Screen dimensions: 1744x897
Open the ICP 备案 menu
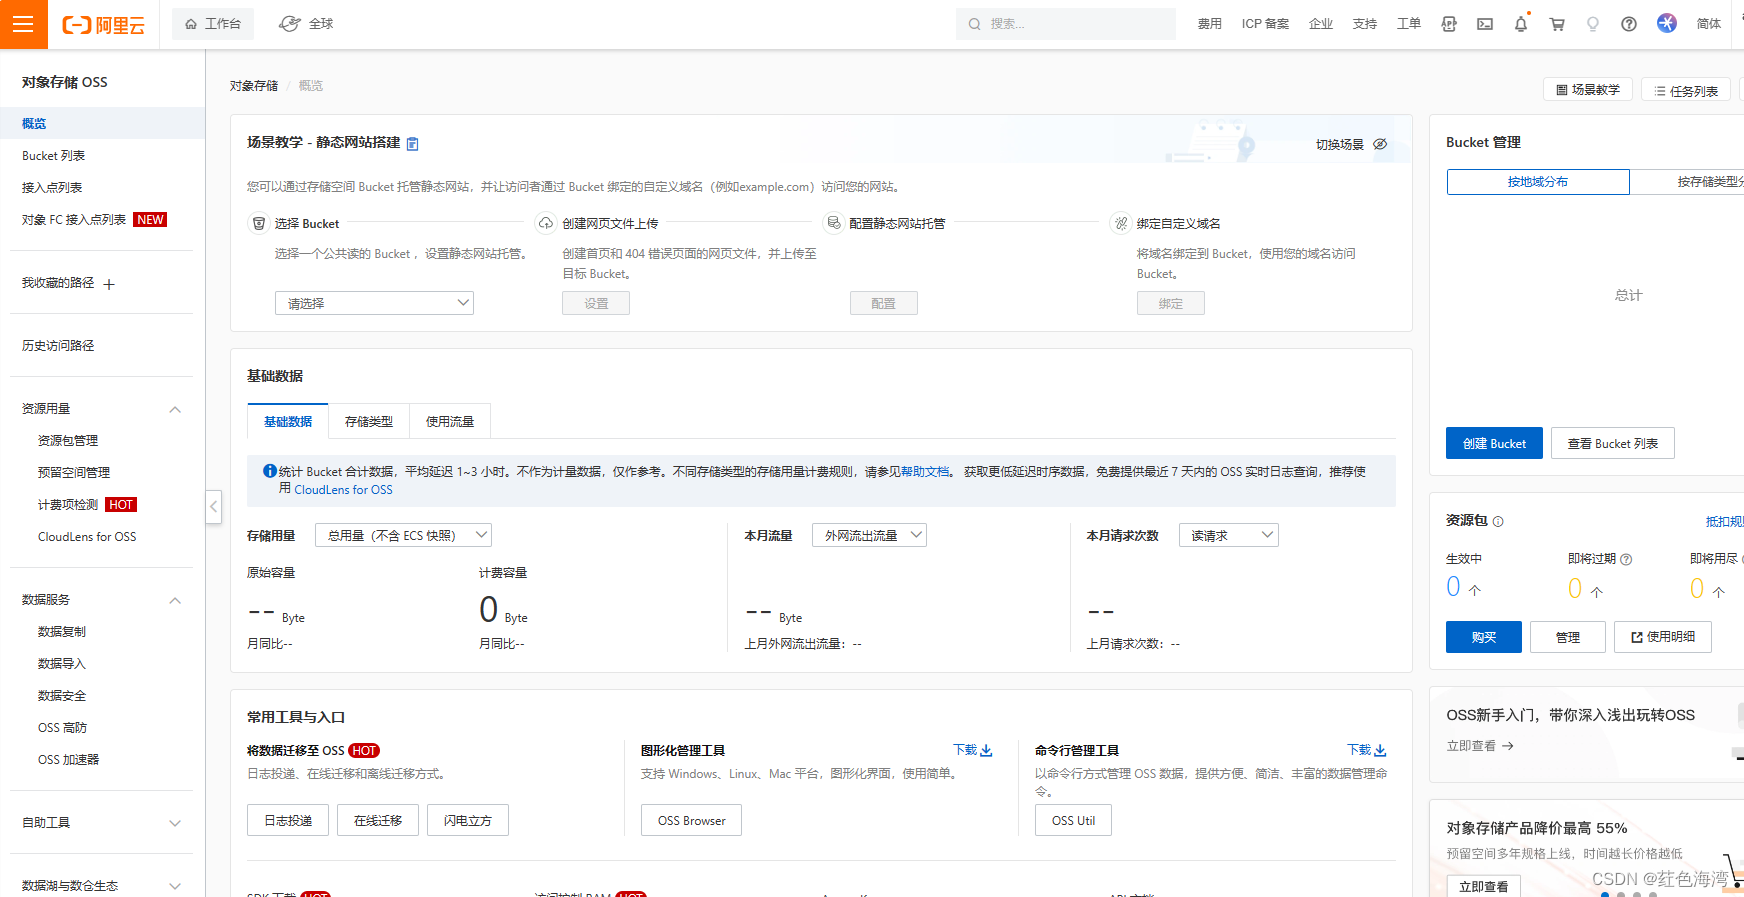point(1265,24)
